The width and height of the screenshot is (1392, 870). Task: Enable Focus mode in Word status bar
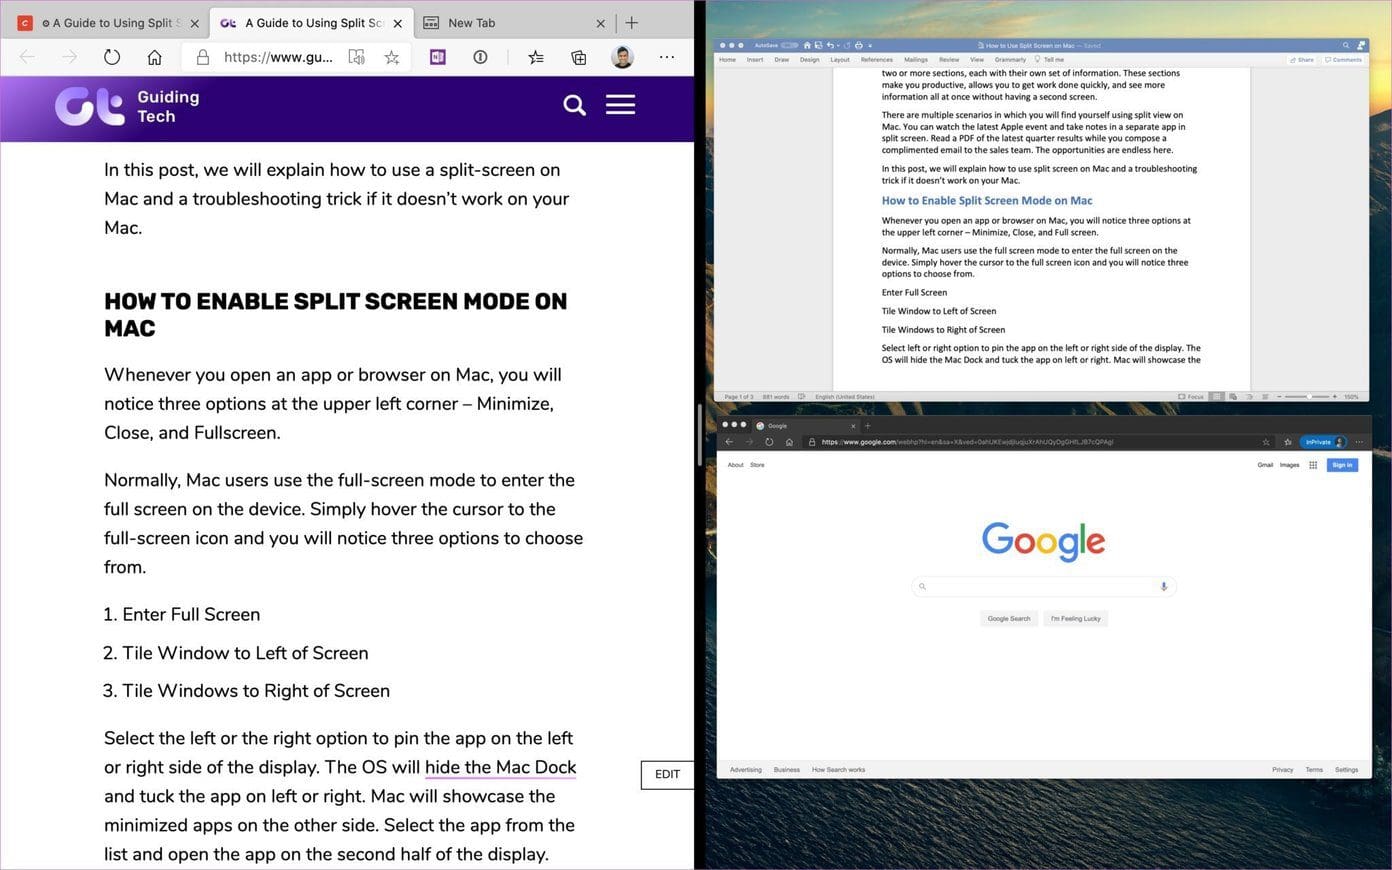coord(1191,397)
